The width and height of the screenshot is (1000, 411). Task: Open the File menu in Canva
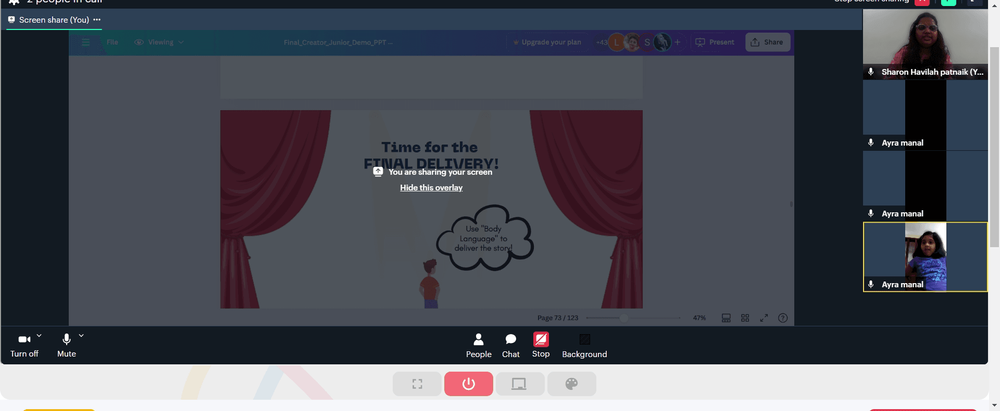tap(112, 42)
